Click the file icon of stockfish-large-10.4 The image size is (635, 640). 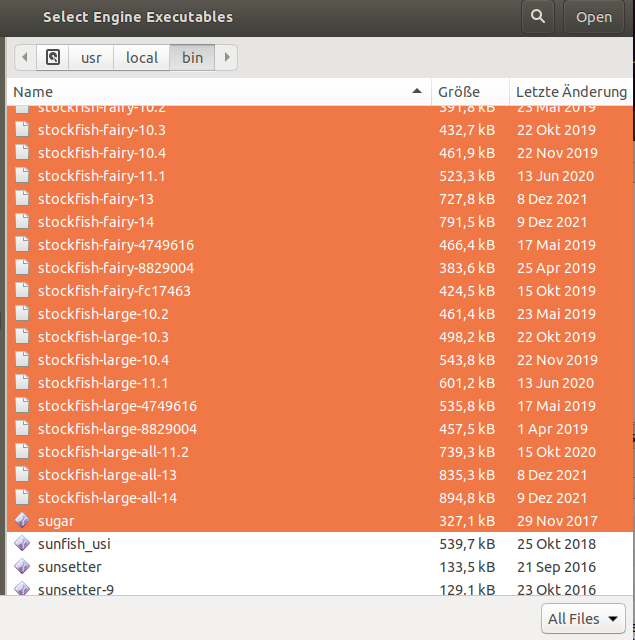[x=22, y=359]
